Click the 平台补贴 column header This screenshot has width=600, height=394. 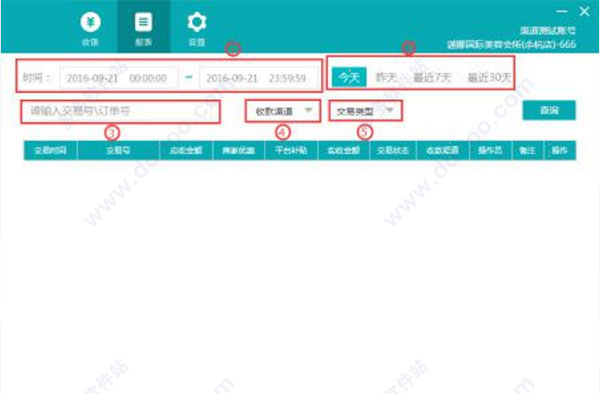[x=291, y=150]
